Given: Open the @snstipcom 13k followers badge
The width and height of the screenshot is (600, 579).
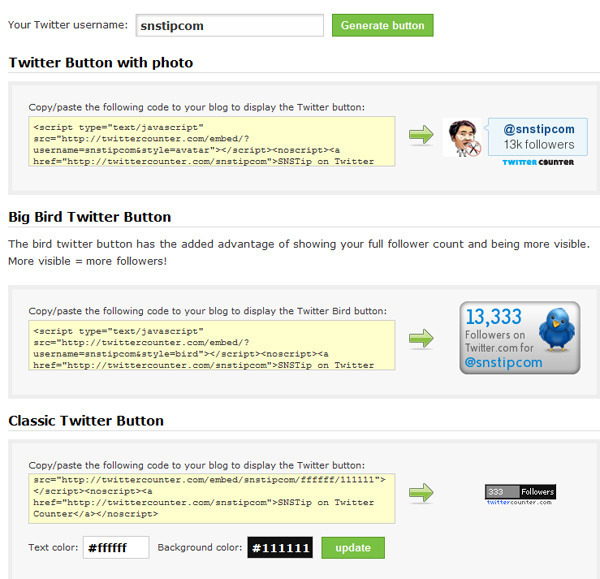Looking at the screenshot, I should [x=538, y=137].
